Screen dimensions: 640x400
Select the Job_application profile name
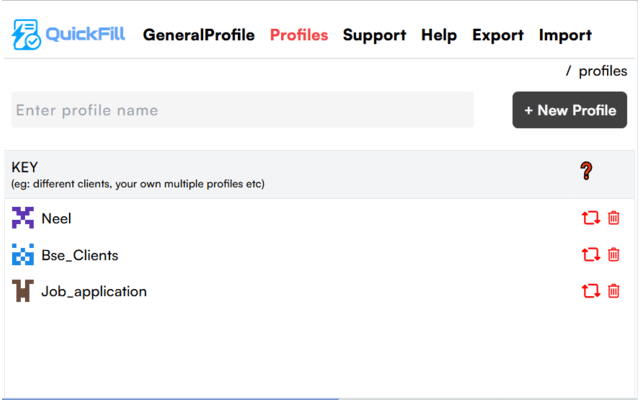point(94,292)
